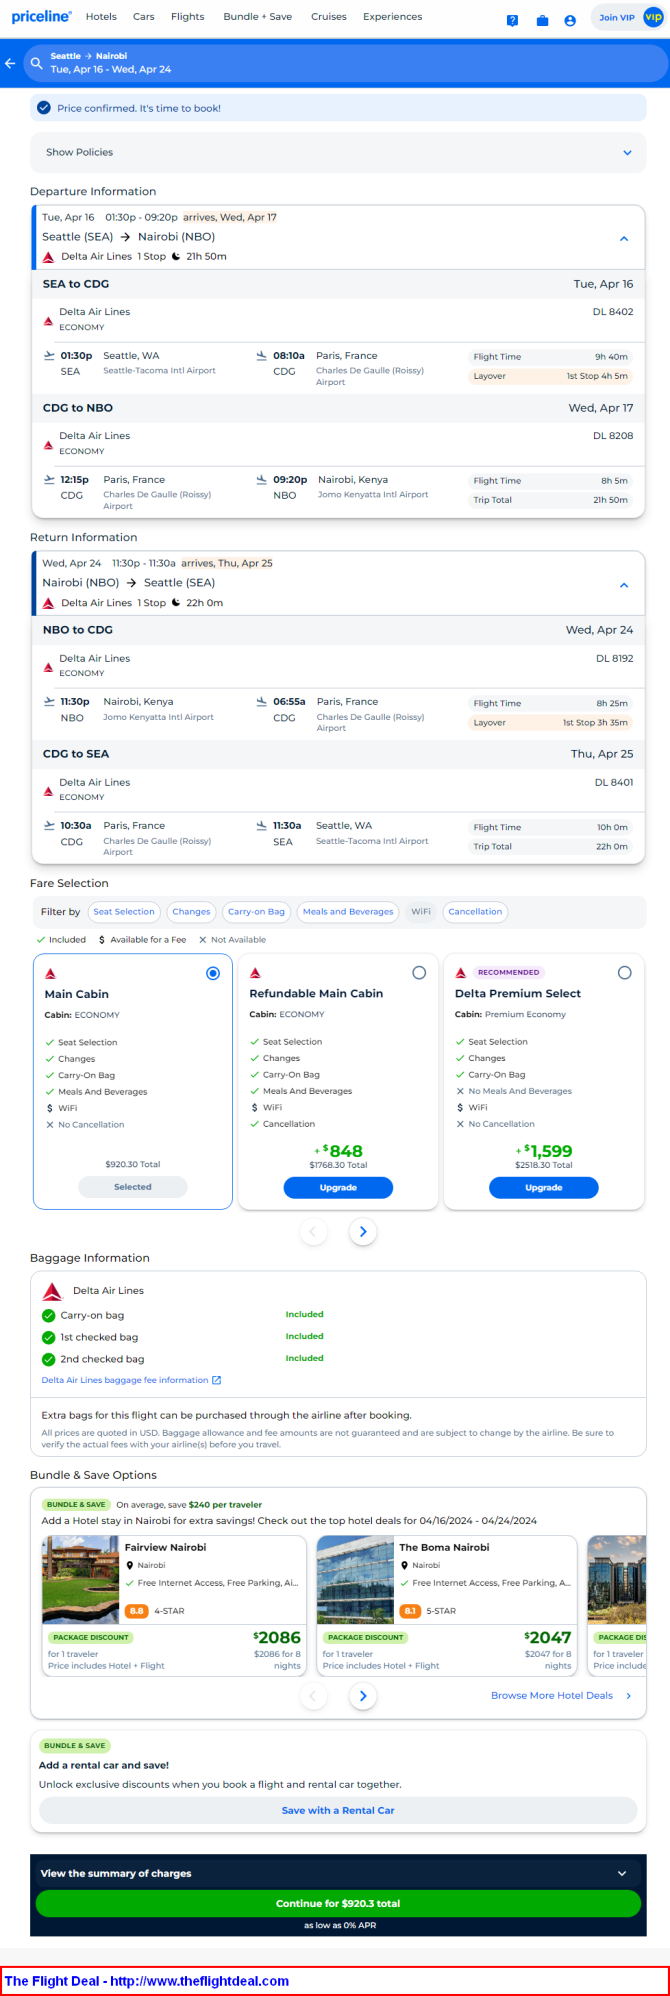
Task: Open the account profile icon
Action: point(570,20)
